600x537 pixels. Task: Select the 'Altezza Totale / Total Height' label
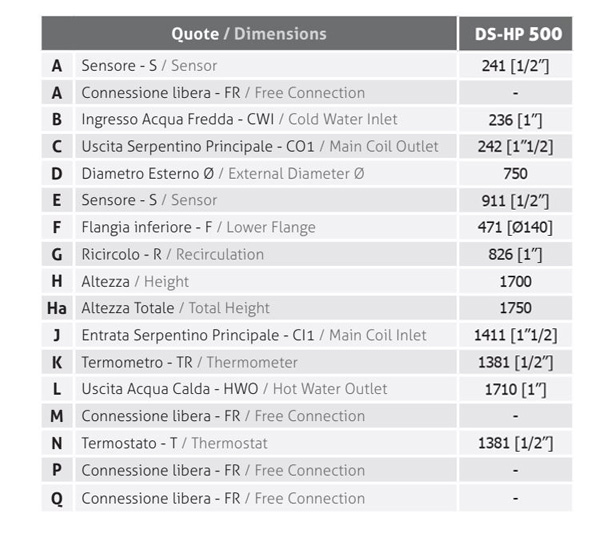175,308
